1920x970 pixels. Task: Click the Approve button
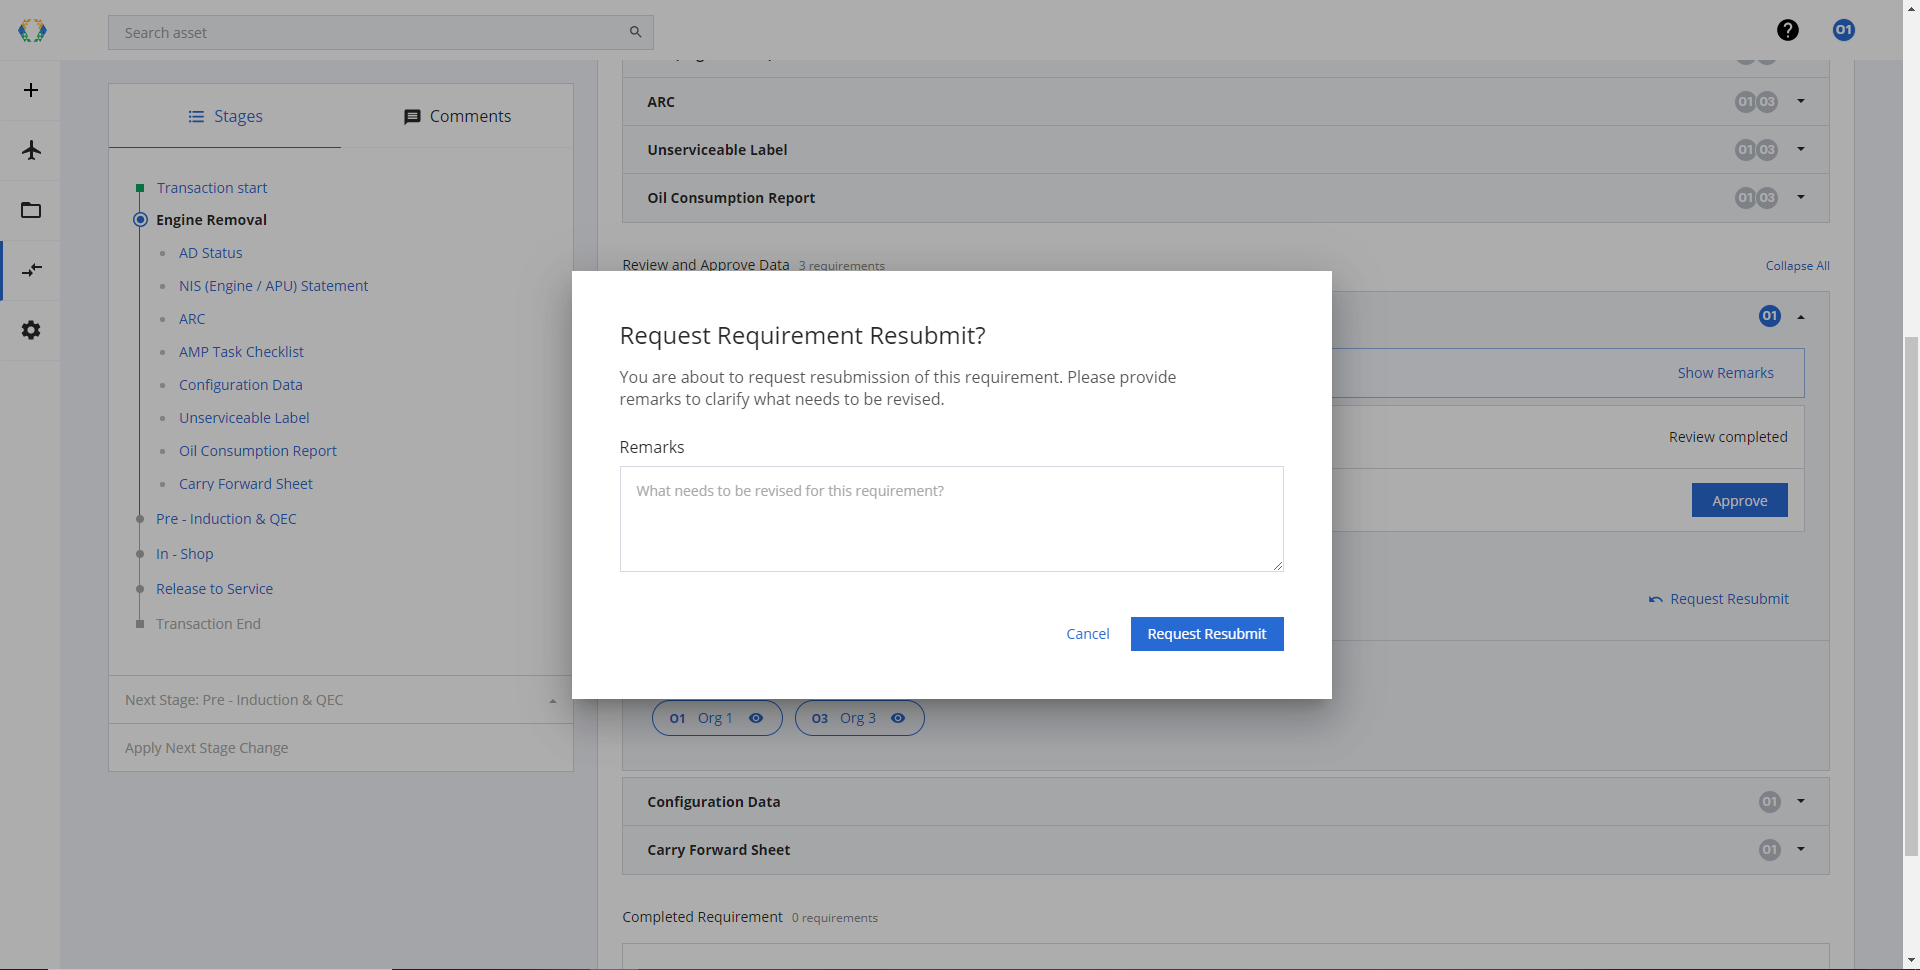click(x=1739, y=500)
